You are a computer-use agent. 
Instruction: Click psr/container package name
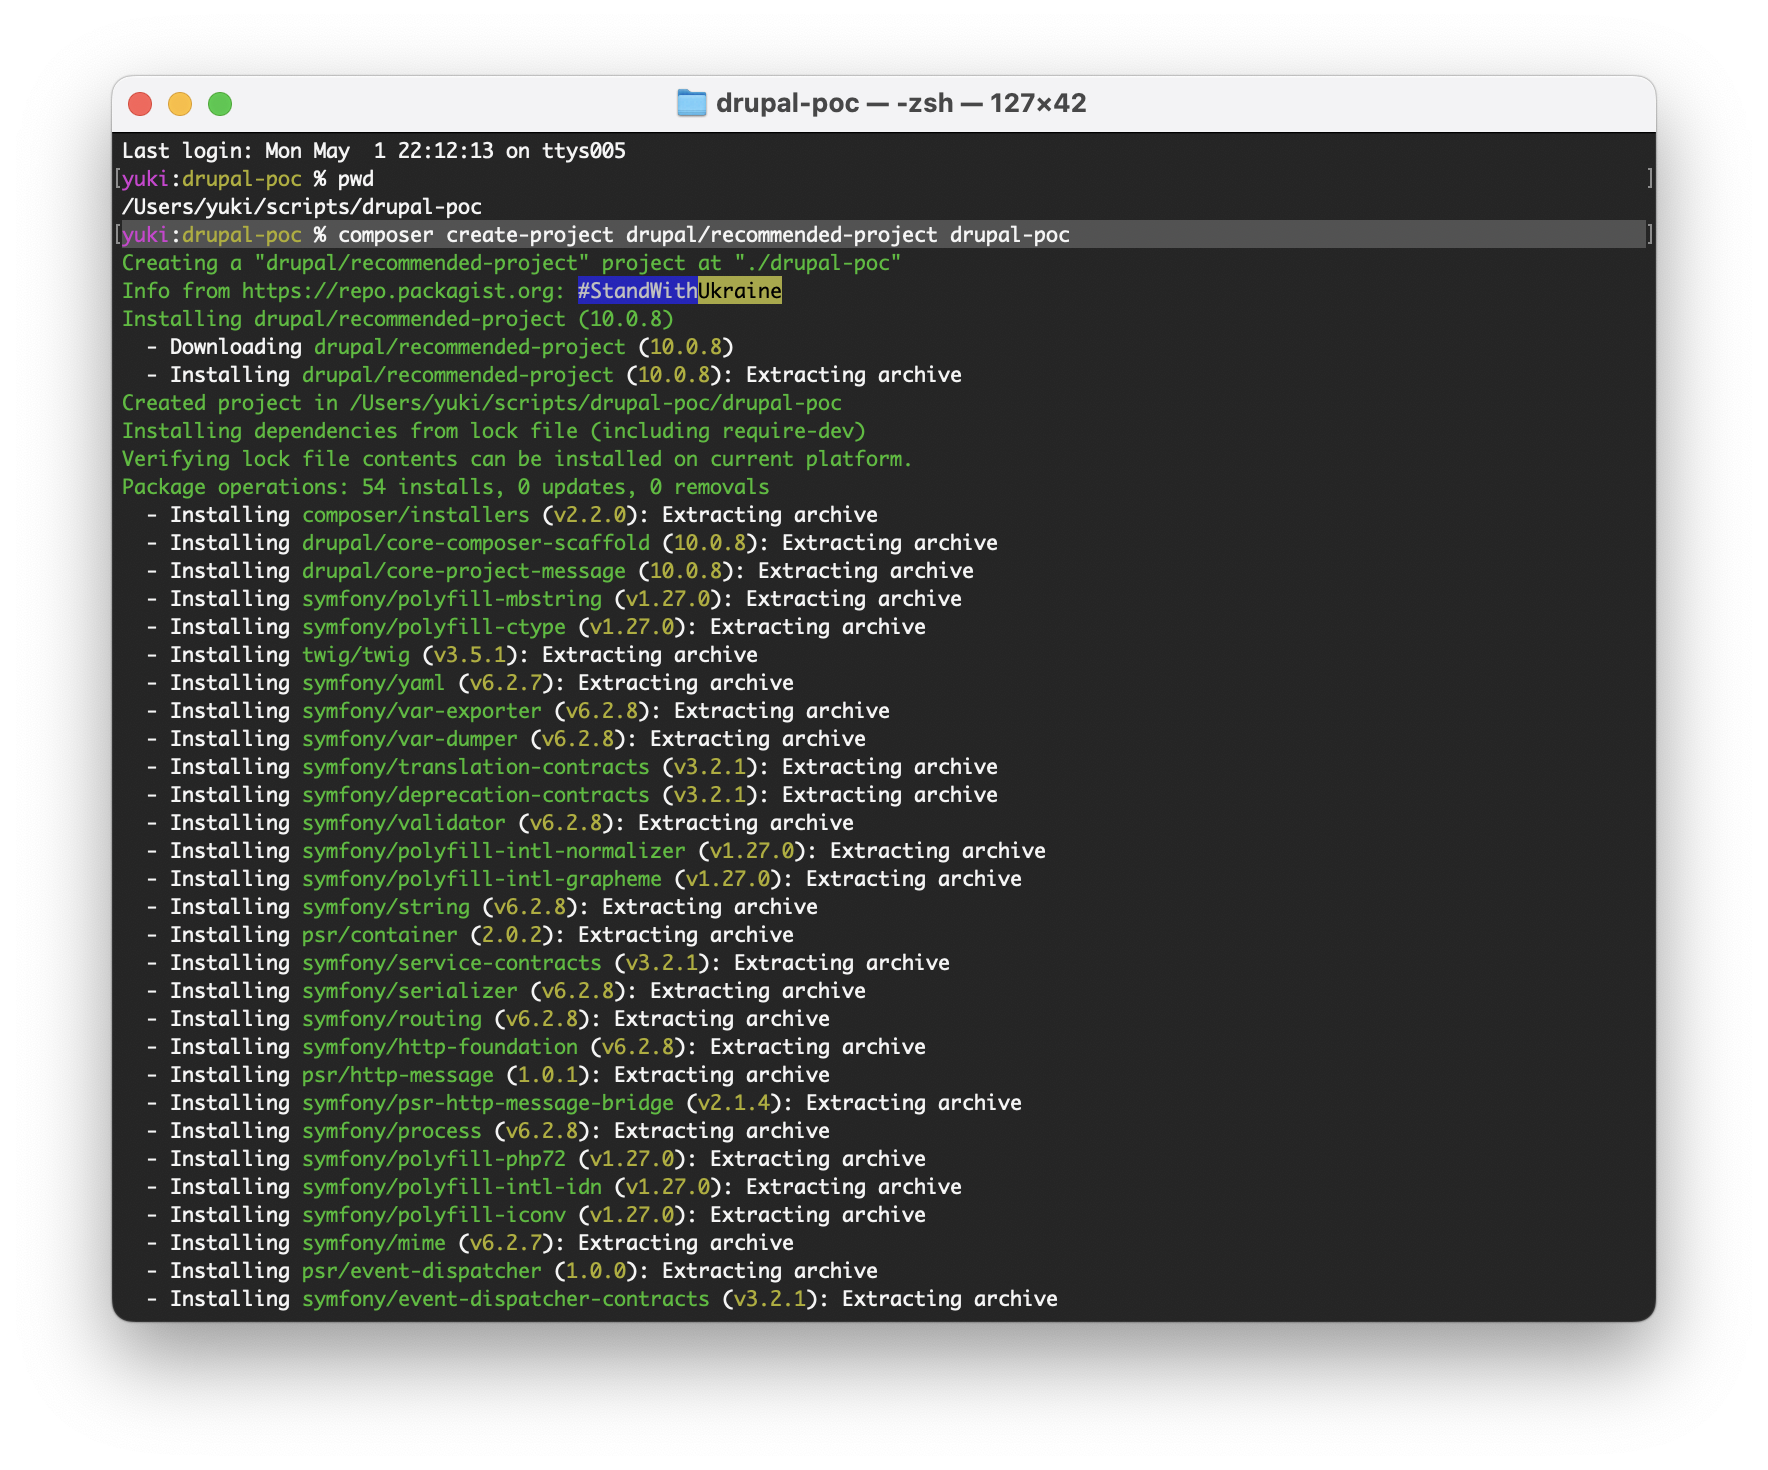[380, 935]
